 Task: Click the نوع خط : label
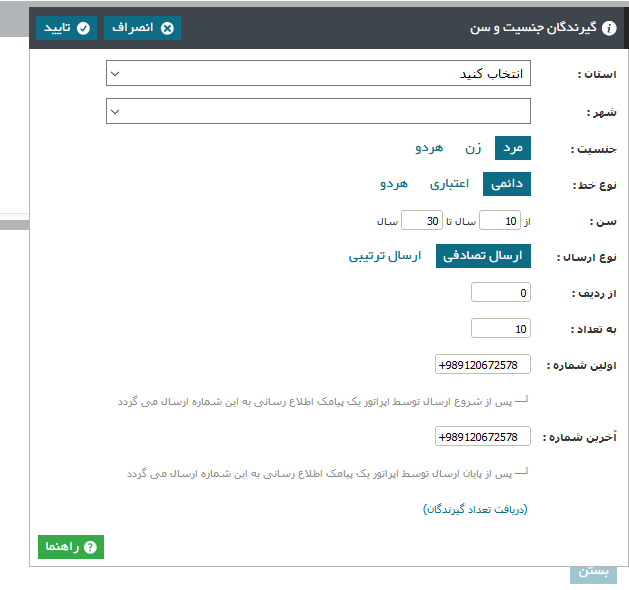click(x=594, y=185)
